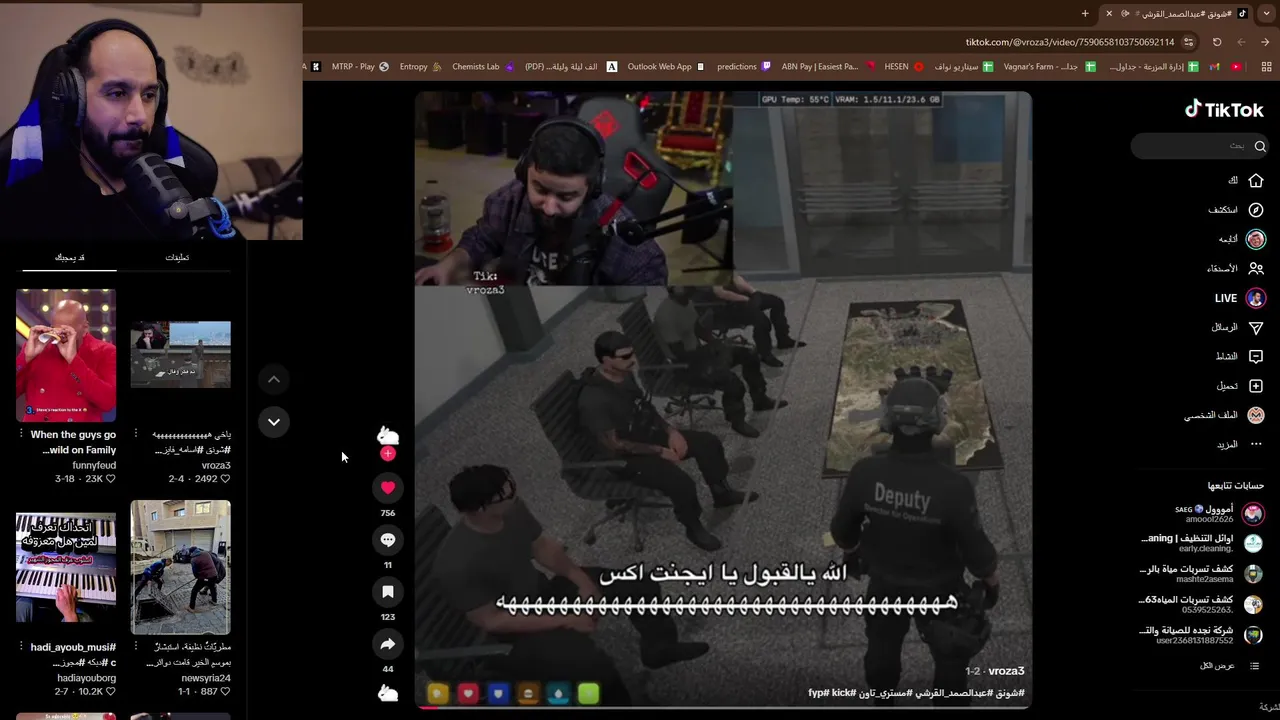Viewport: 1280px width, 720px height.
Task: Open the sound disc rabbit icon
Action: [x=388, y=693]
